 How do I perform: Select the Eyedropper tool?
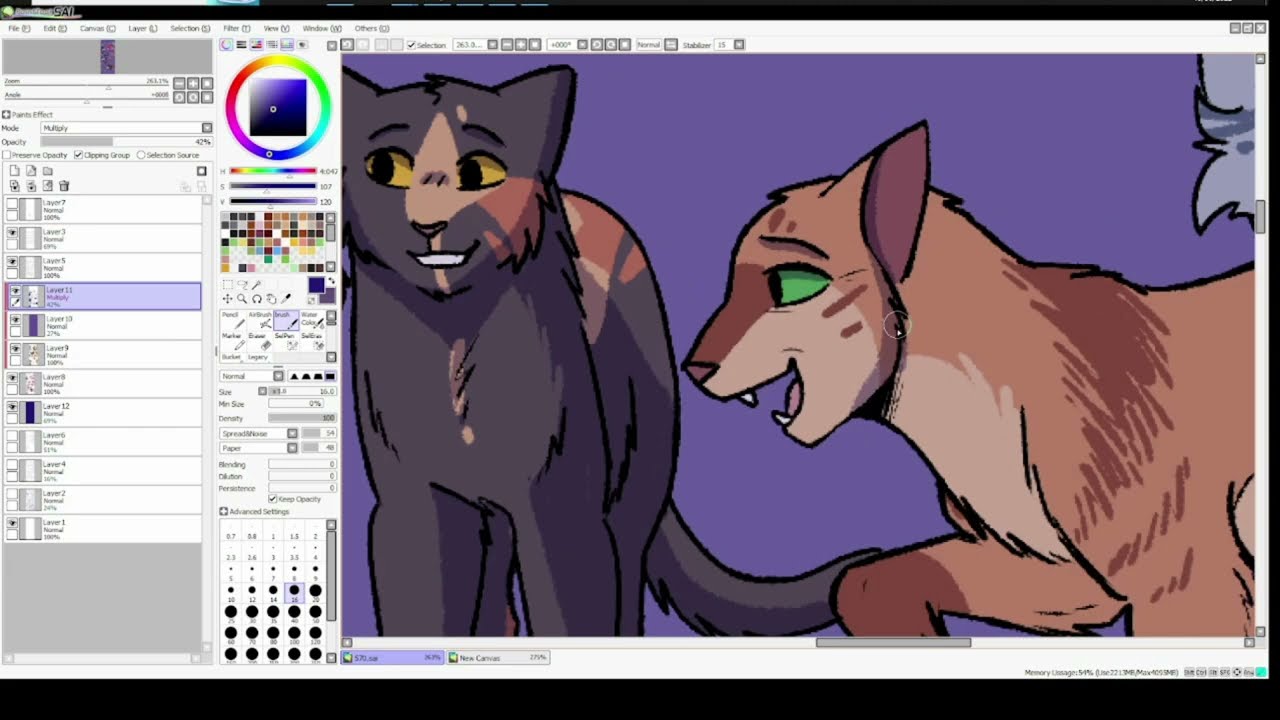[286, 299]
